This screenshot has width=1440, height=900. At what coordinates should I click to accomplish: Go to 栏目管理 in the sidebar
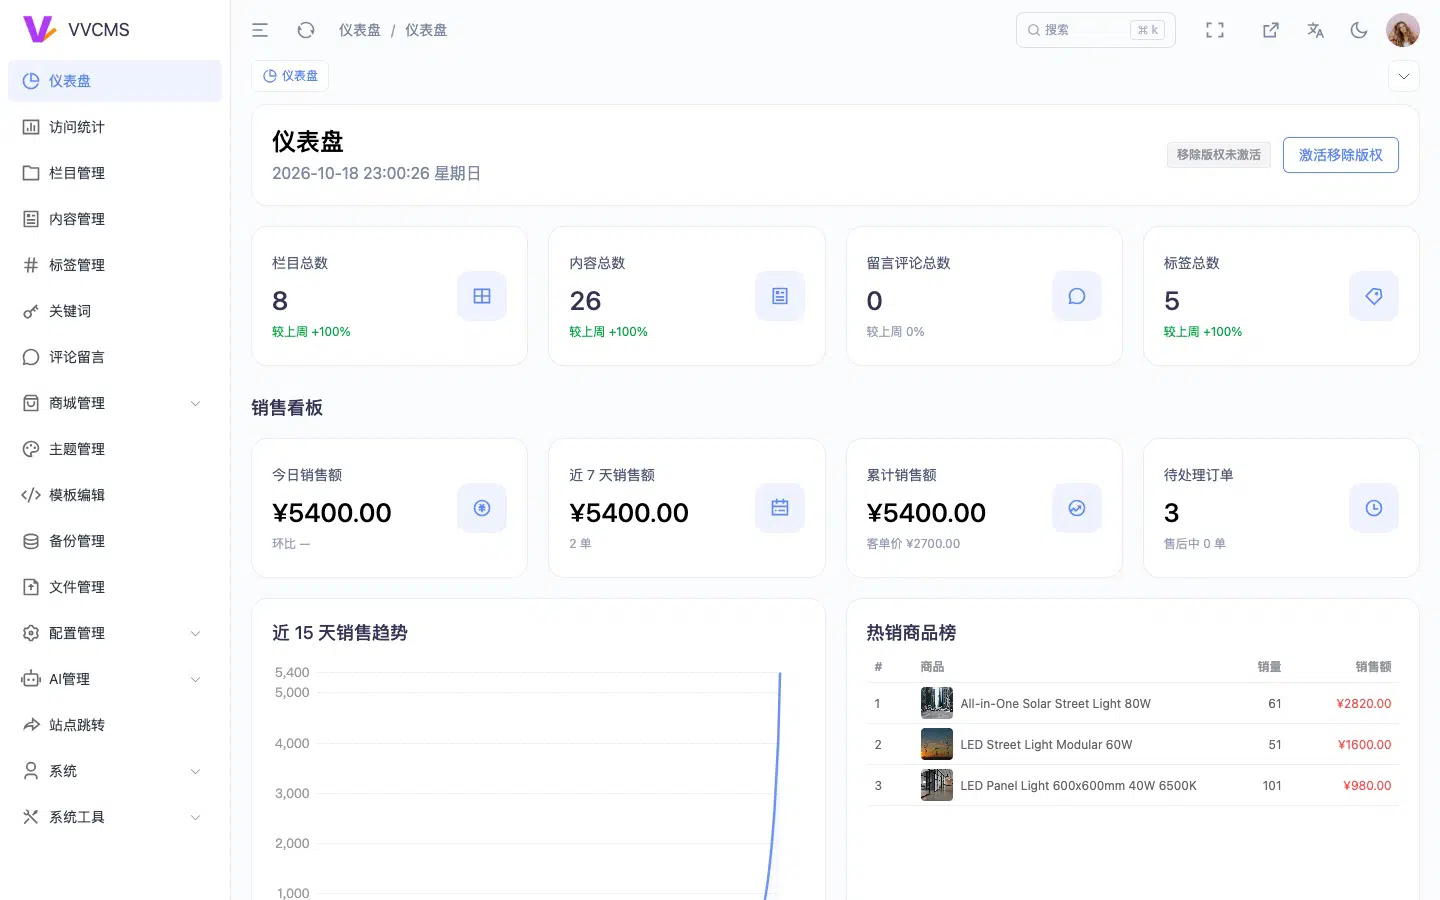click(x=115, y=173)
